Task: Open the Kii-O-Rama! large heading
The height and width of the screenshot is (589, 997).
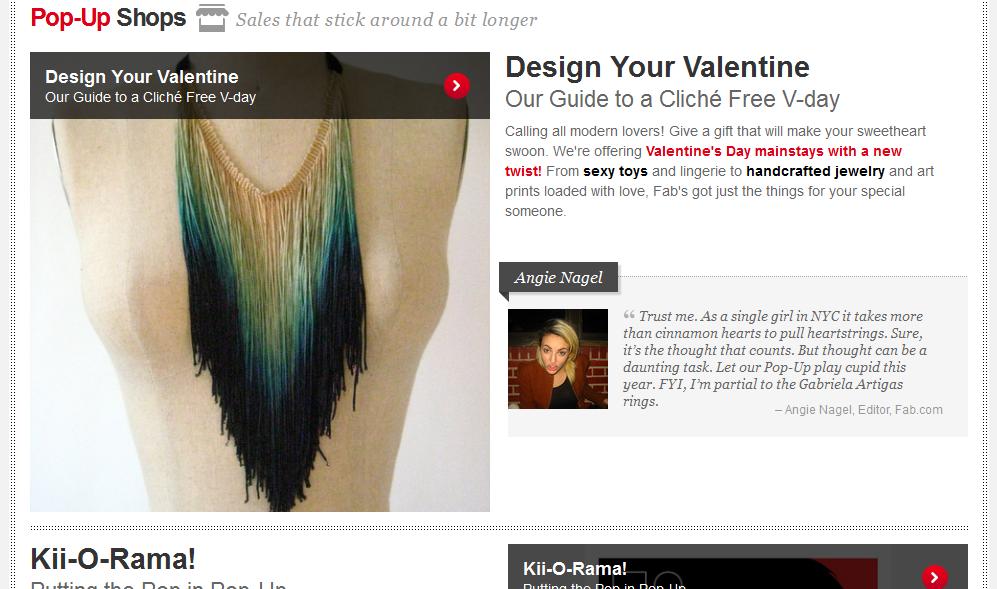Action: point(113,559)
